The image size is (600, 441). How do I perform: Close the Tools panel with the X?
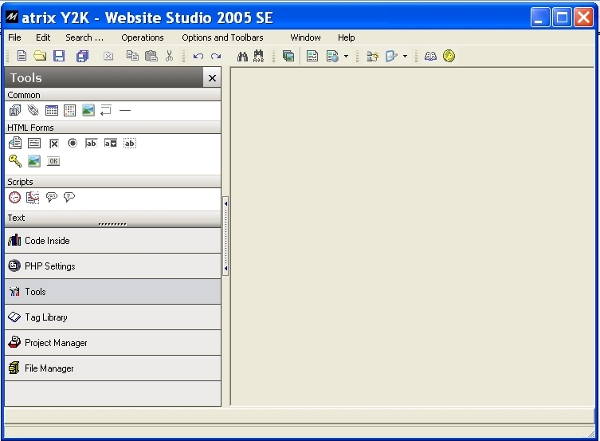[x=212, y=78]
